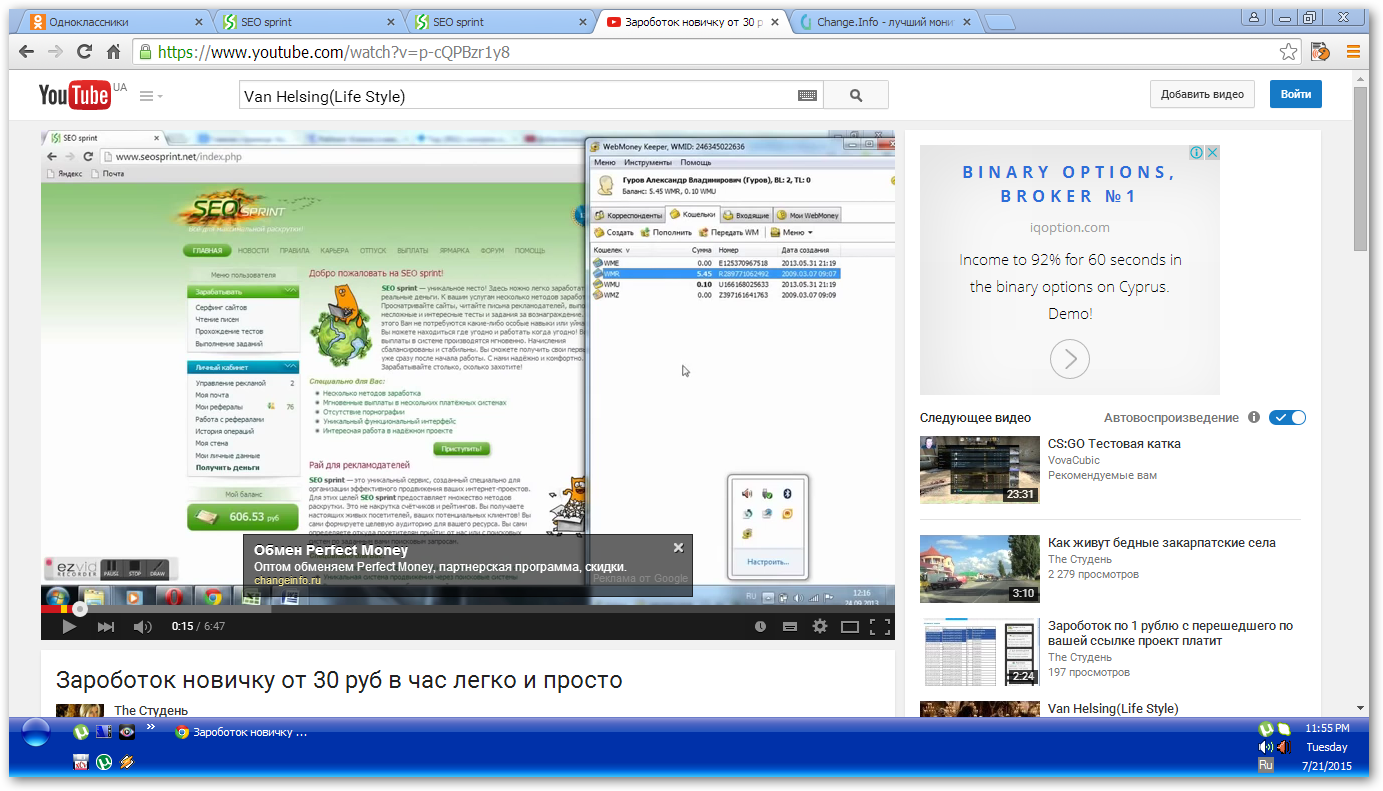Click the video progress bar scrubber
The width and height of the screenshot is (1383, 791).
(x=80, y=608)
